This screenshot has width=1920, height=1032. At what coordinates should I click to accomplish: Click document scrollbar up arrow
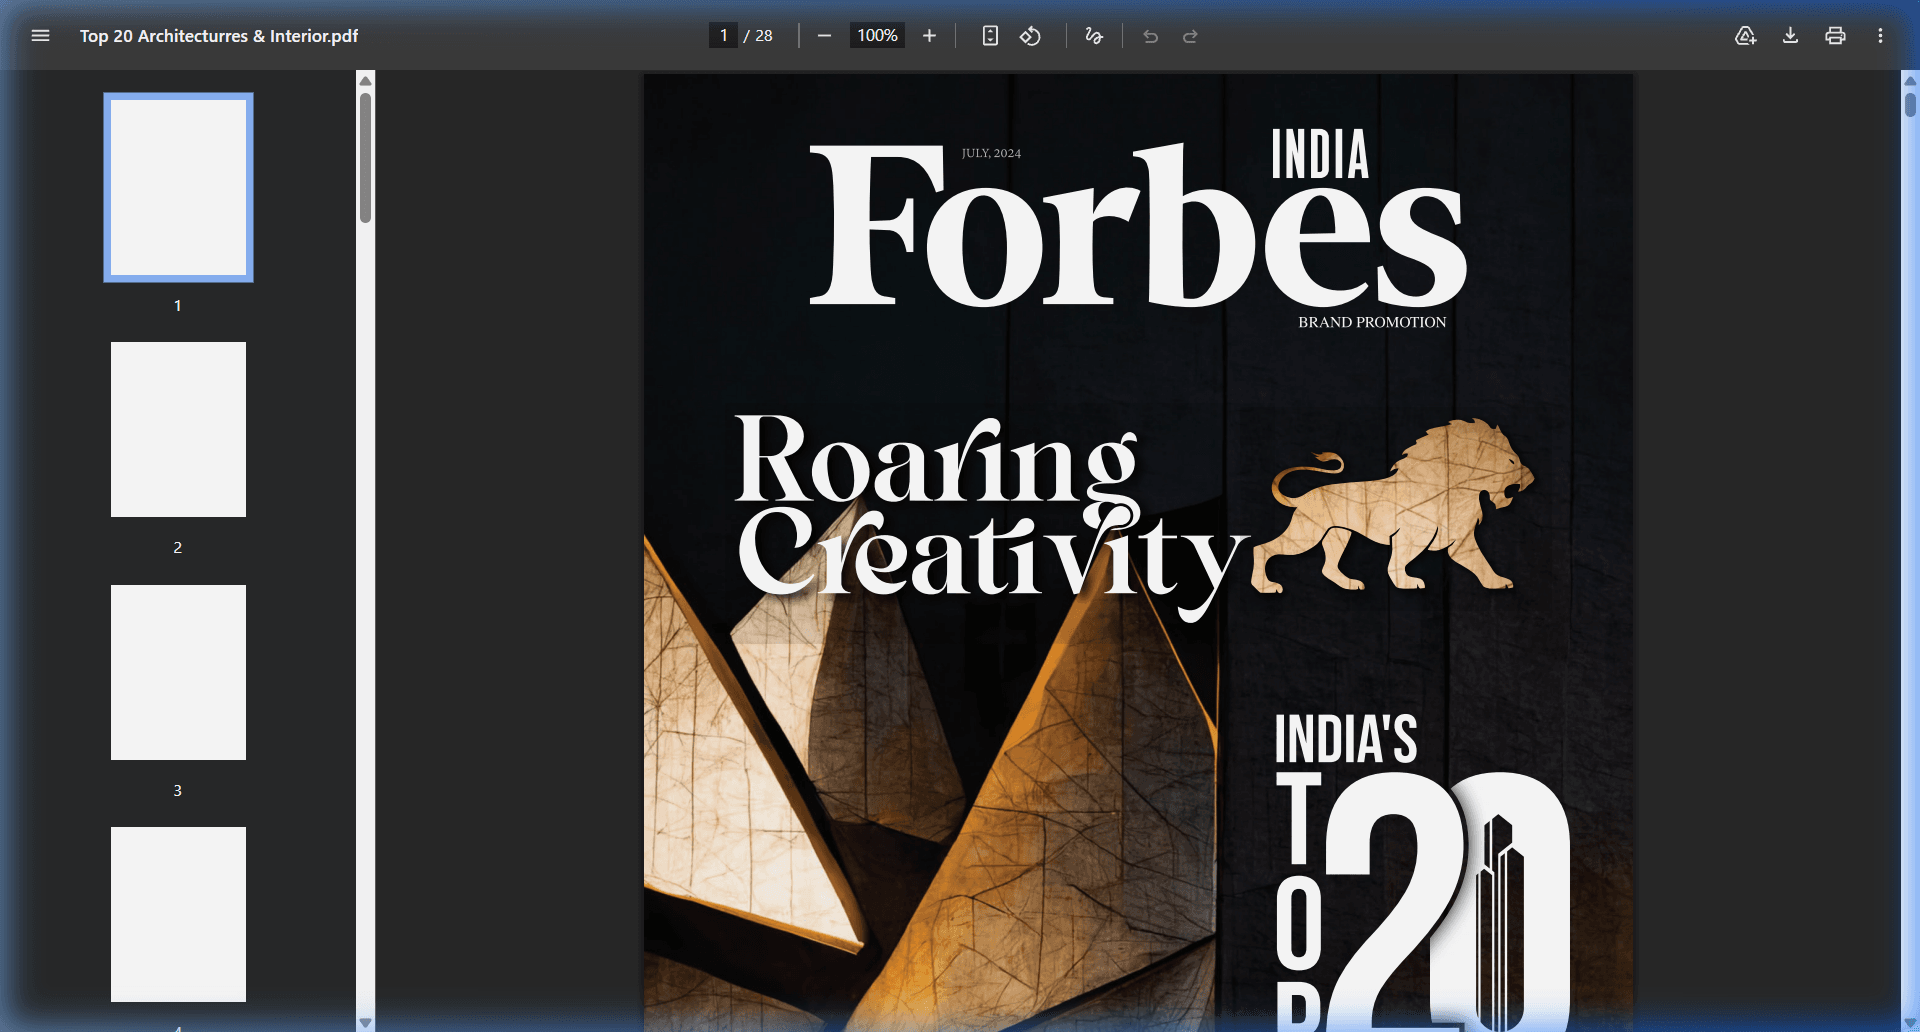[1910, 80]
